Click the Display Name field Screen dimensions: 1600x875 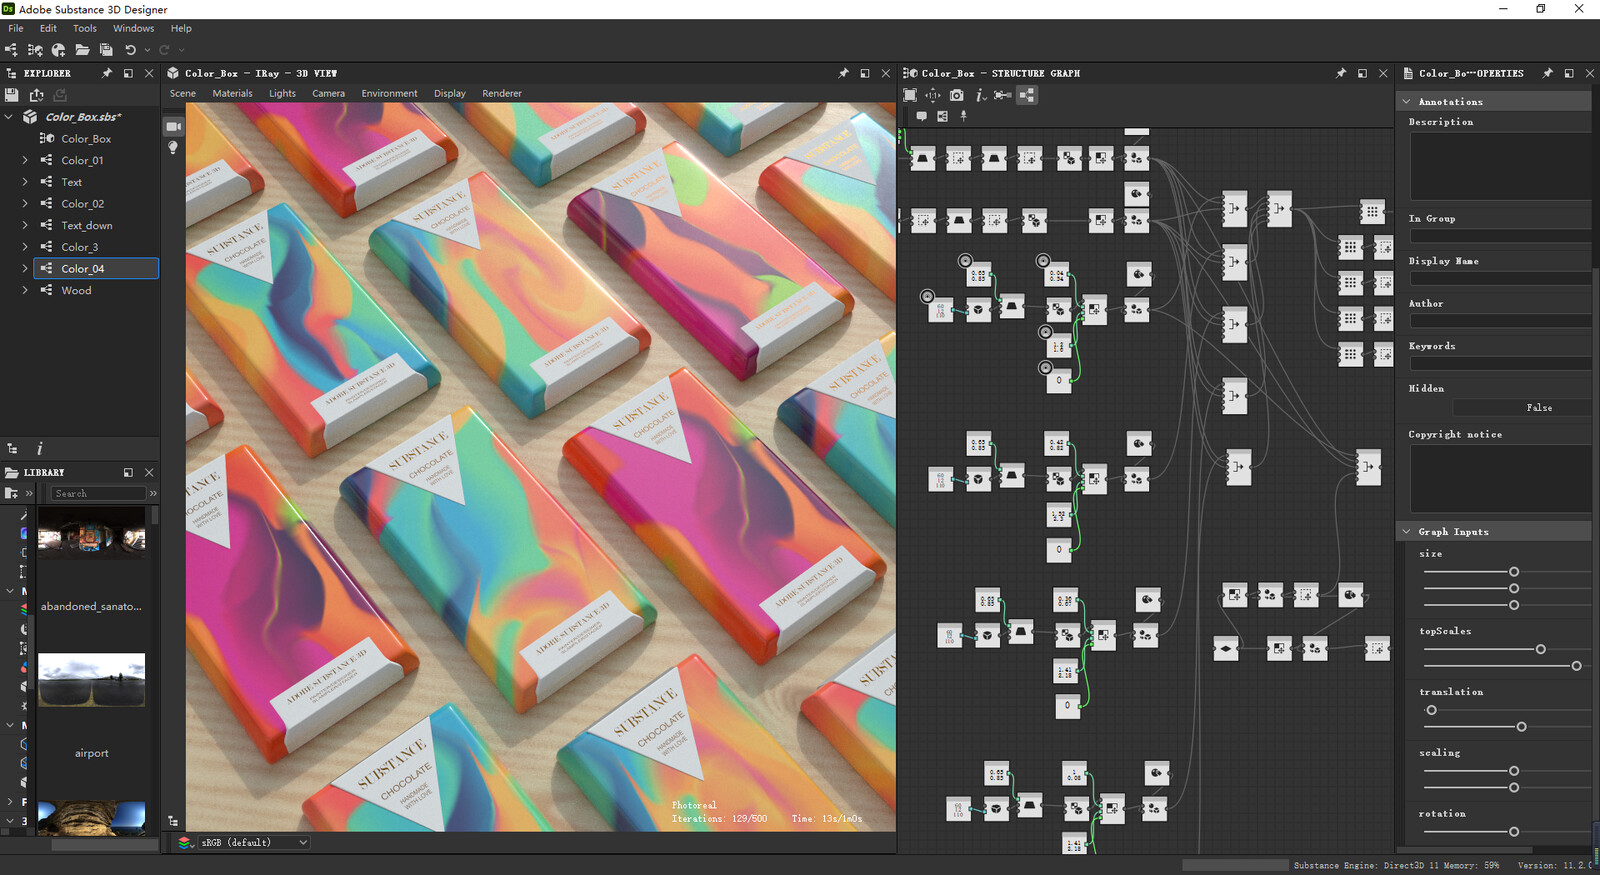tap(1500, 279)
